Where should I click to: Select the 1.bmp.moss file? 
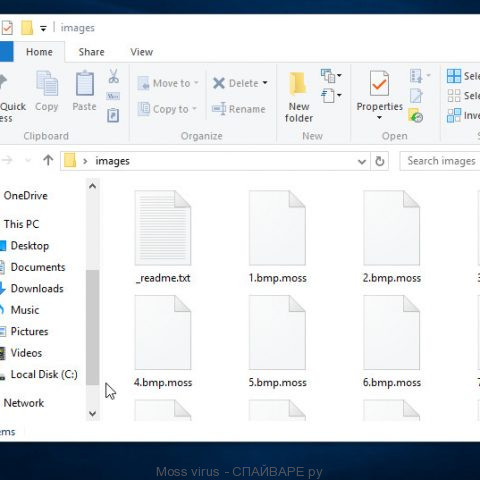277,237
